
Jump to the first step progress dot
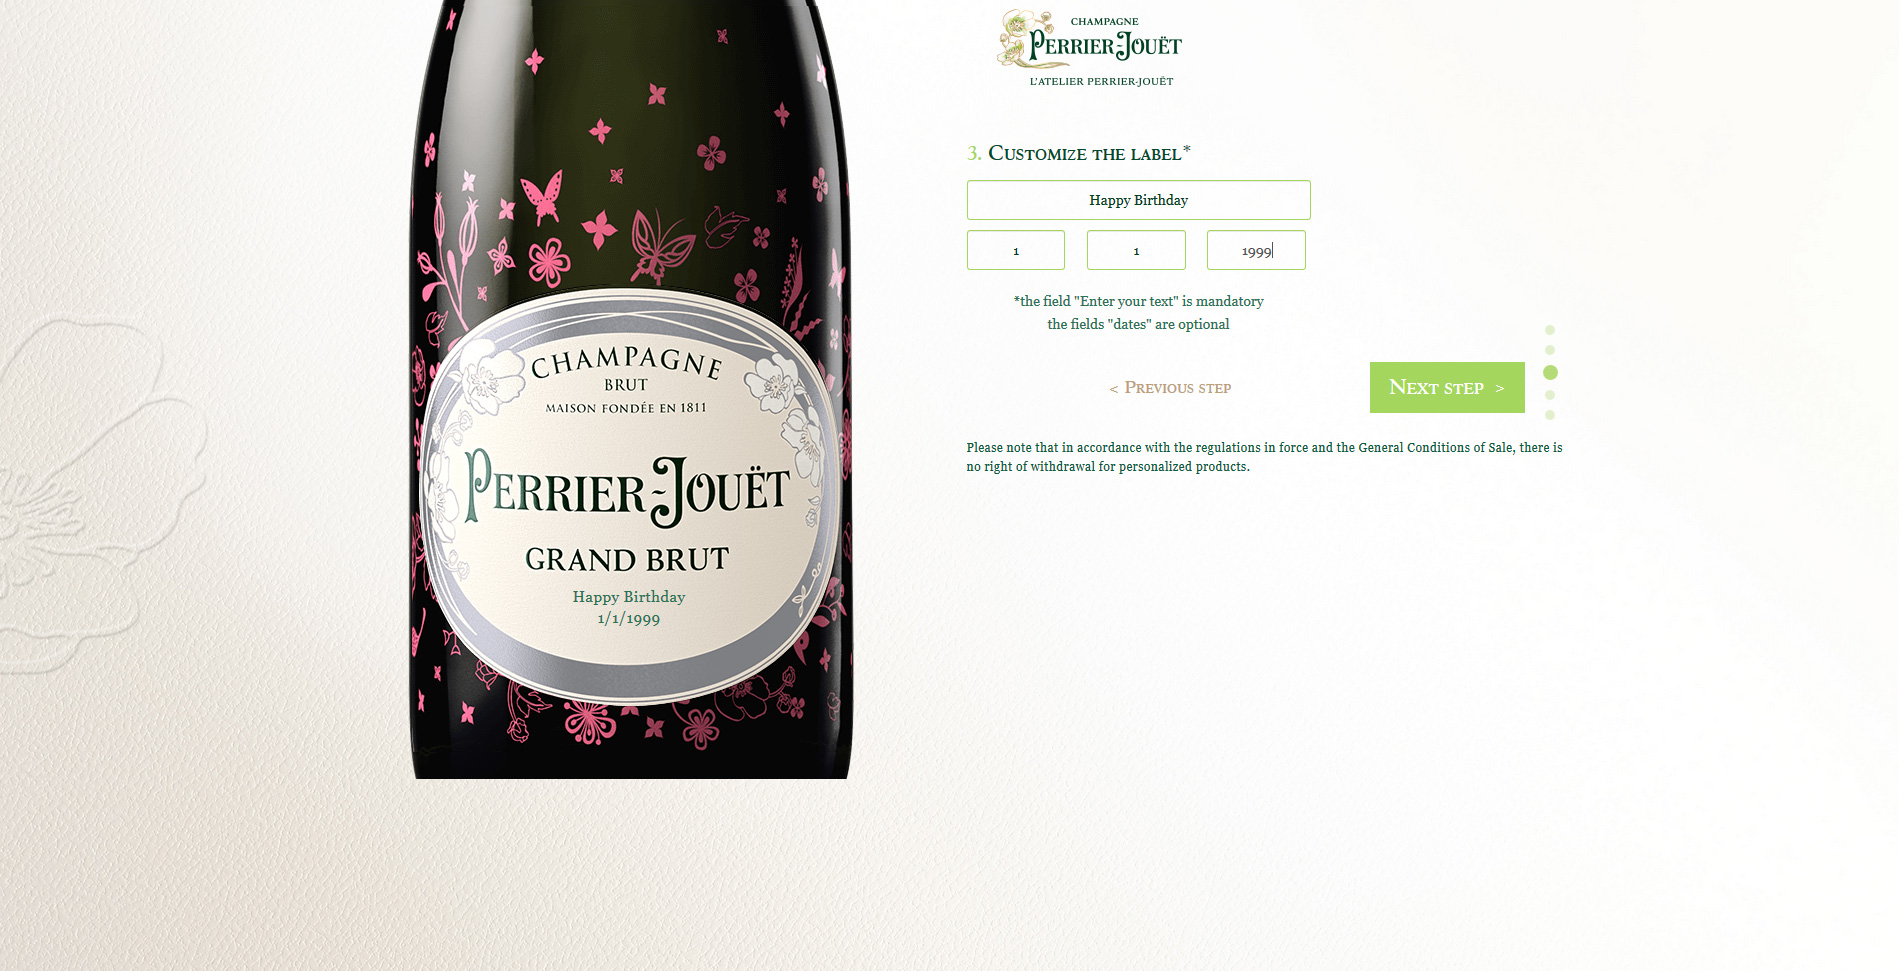pyautogui.click(x=1550, y=330)
